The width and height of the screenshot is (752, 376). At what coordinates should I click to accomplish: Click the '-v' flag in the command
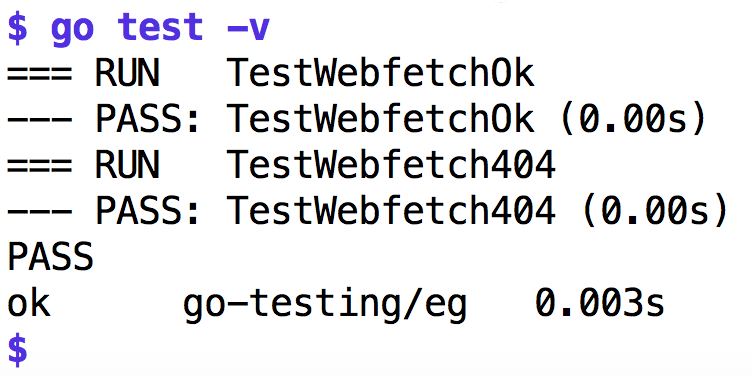tap(249, 30)
